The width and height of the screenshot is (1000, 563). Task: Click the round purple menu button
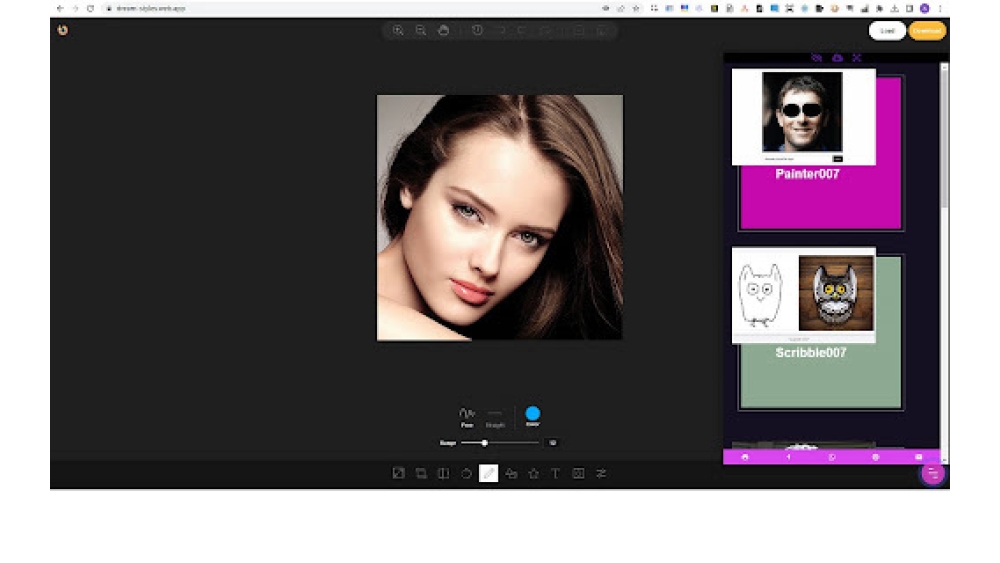coord(933,474)
